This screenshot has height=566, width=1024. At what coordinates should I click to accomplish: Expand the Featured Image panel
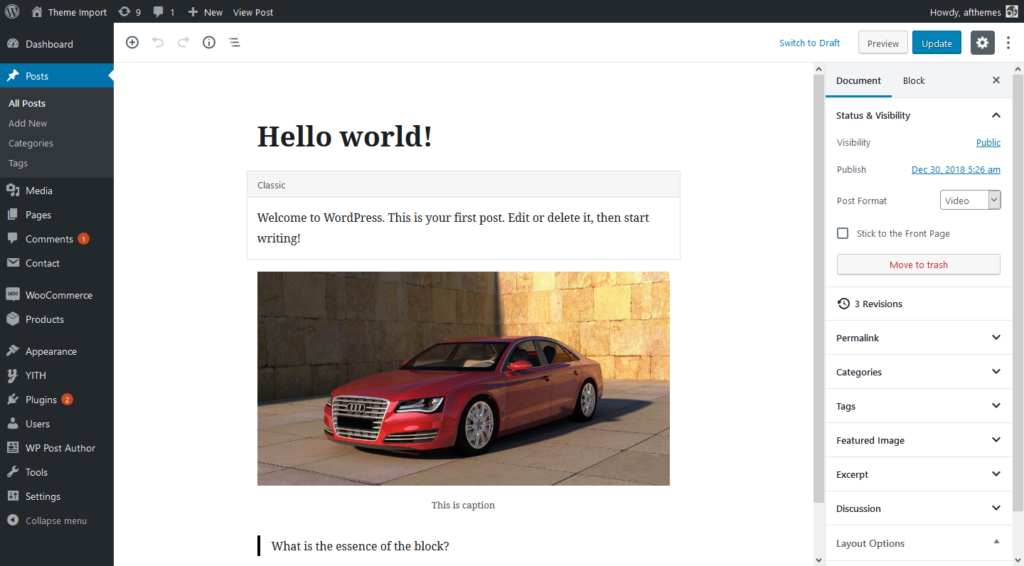[x=918, y=440]
